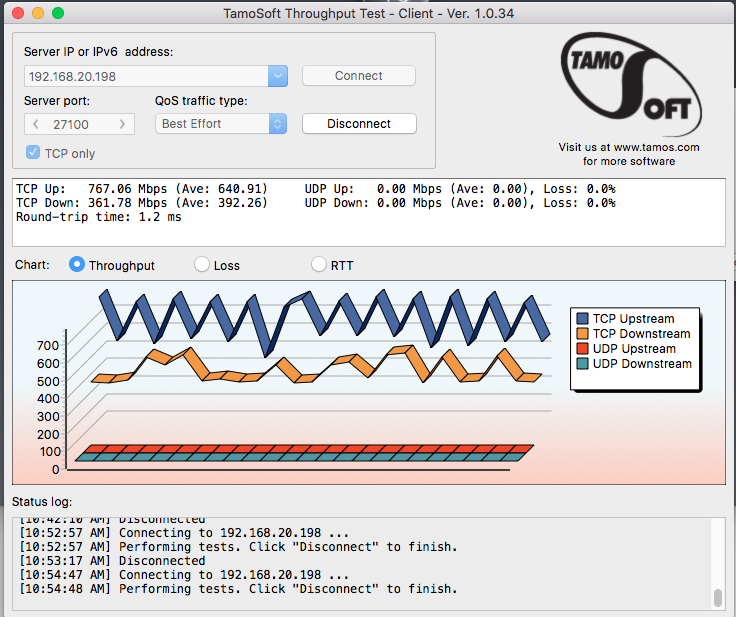The height and width of the screenshot is (617, 736).
Task: Click the 700 axis label on the chart
Action: point(48,346)
